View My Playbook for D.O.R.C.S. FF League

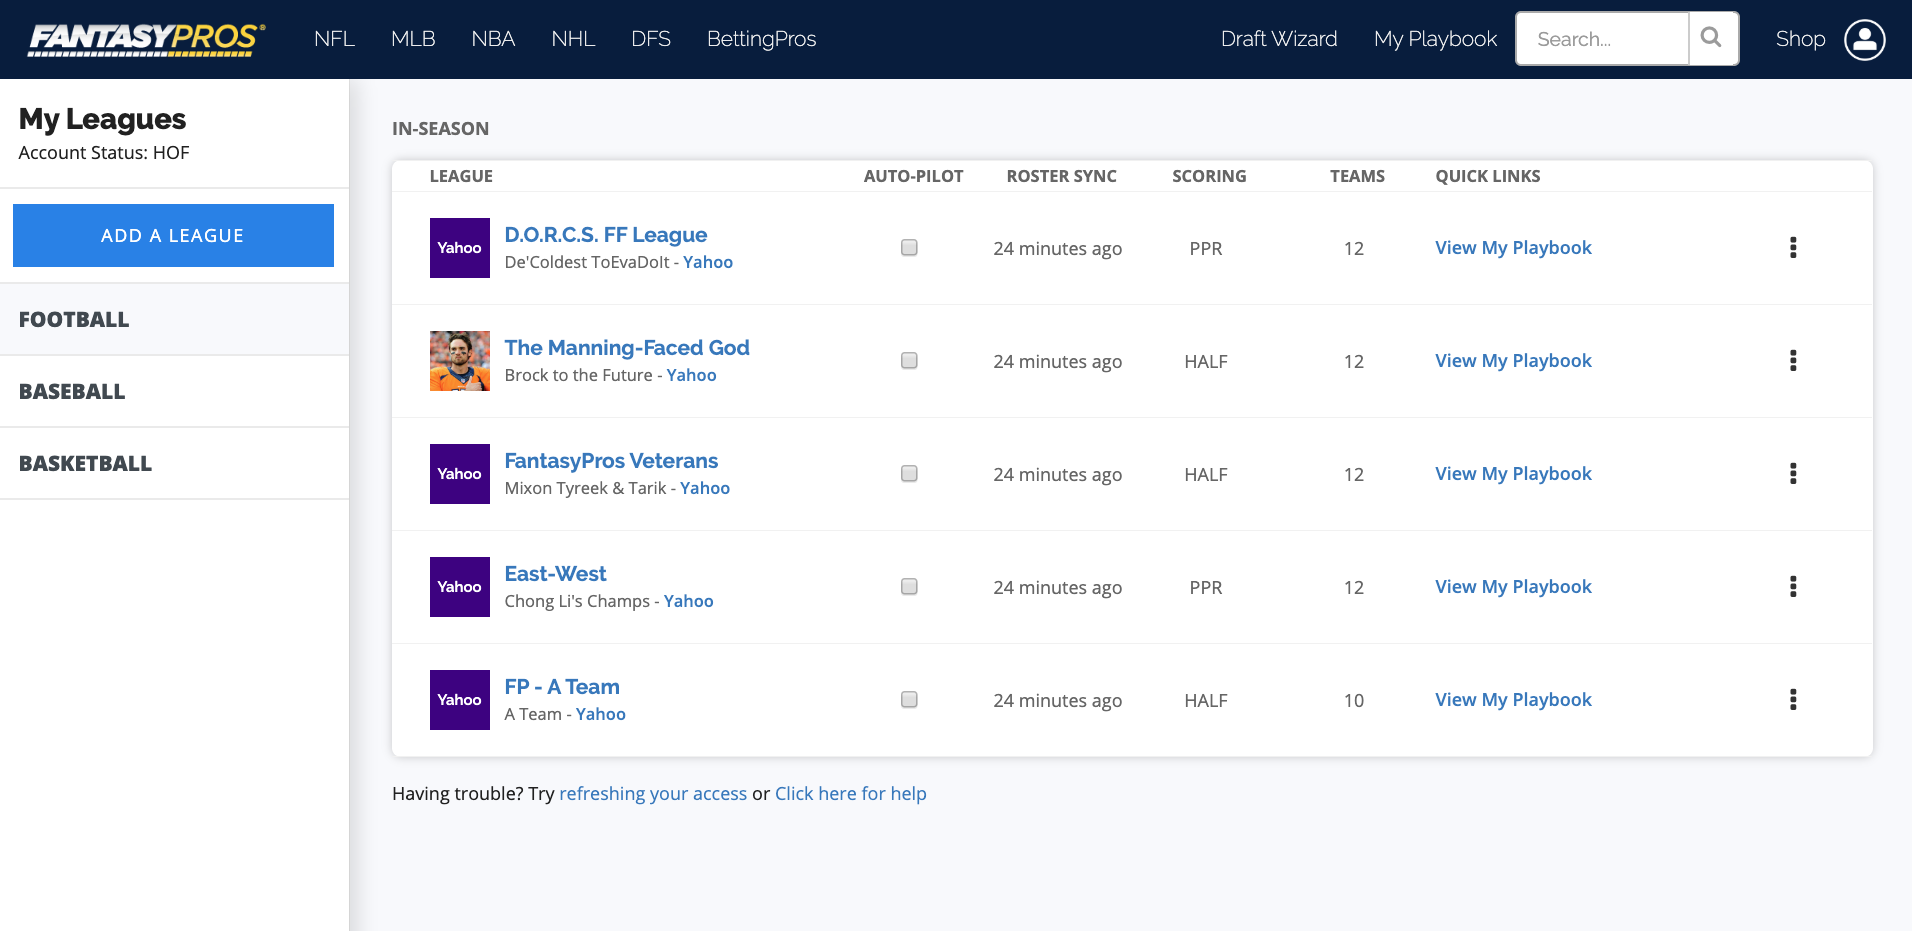pyautogui.click(x=1513, y=248)
